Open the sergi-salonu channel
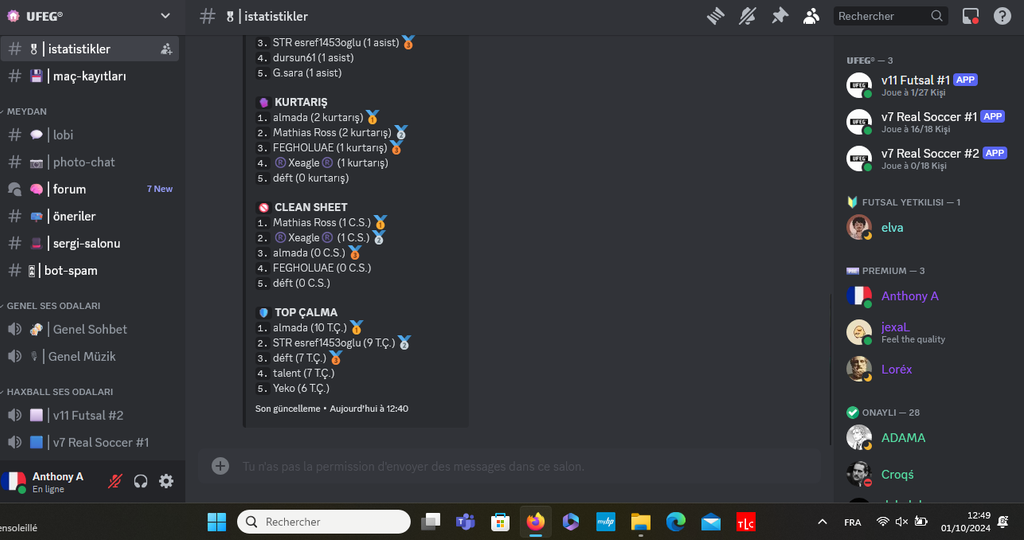 (90, 244)
